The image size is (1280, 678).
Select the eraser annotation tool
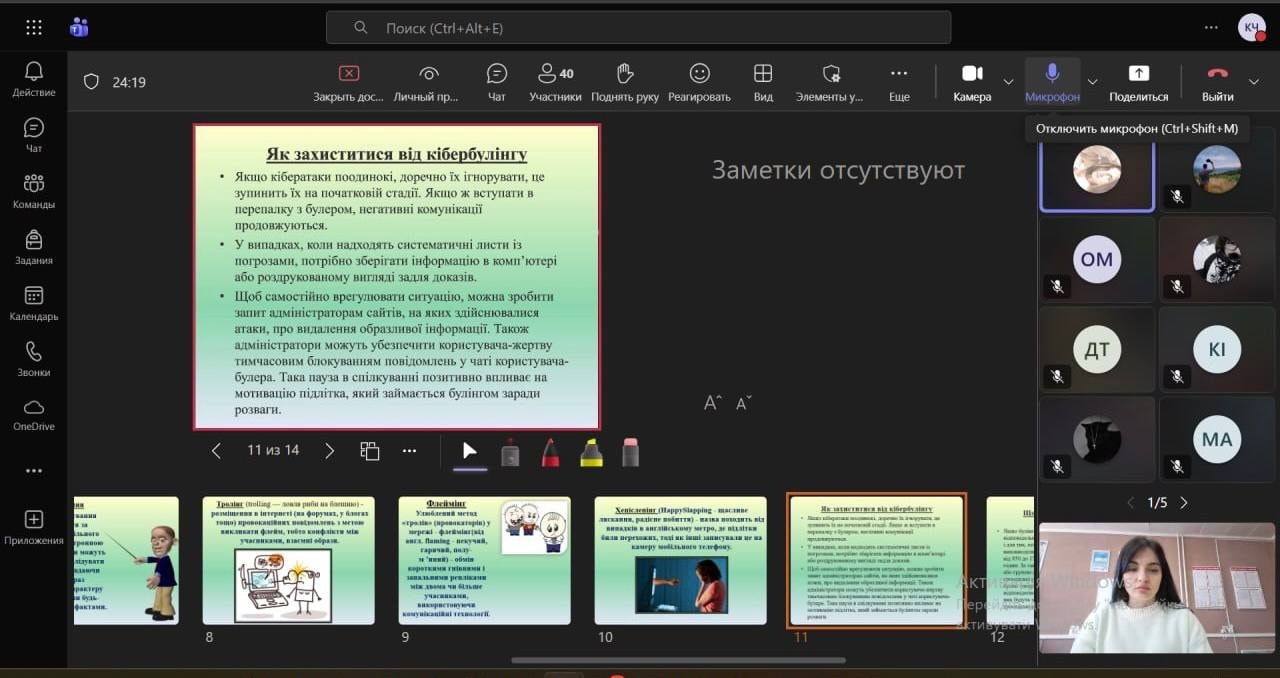click(x=630, y=452)
